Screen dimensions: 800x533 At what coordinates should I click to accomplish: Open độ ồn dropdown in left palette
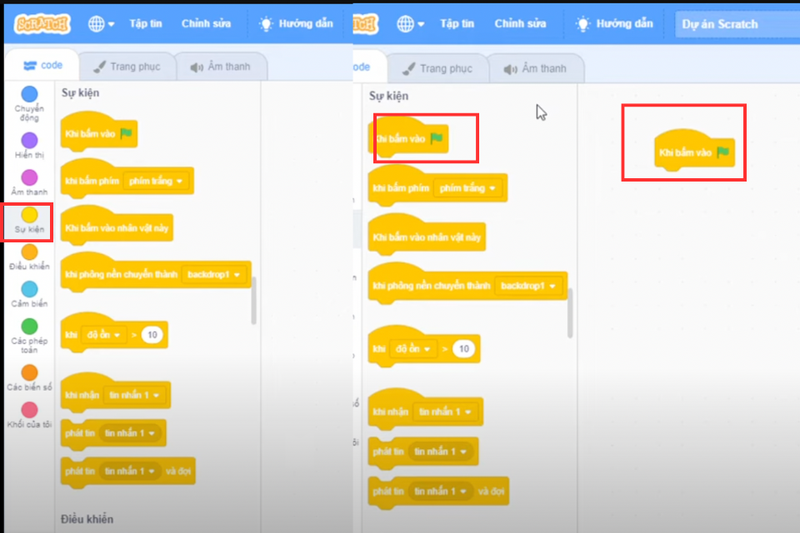tap(103, 335)
